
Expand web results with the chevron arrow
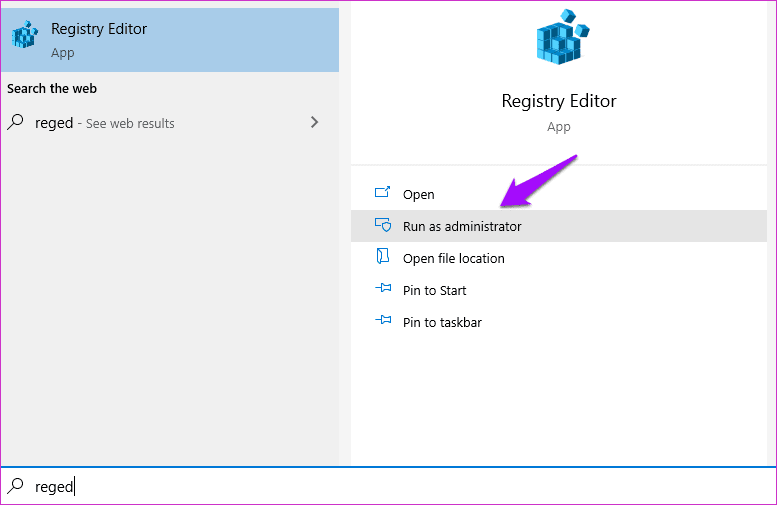click(x=314, y=122)
